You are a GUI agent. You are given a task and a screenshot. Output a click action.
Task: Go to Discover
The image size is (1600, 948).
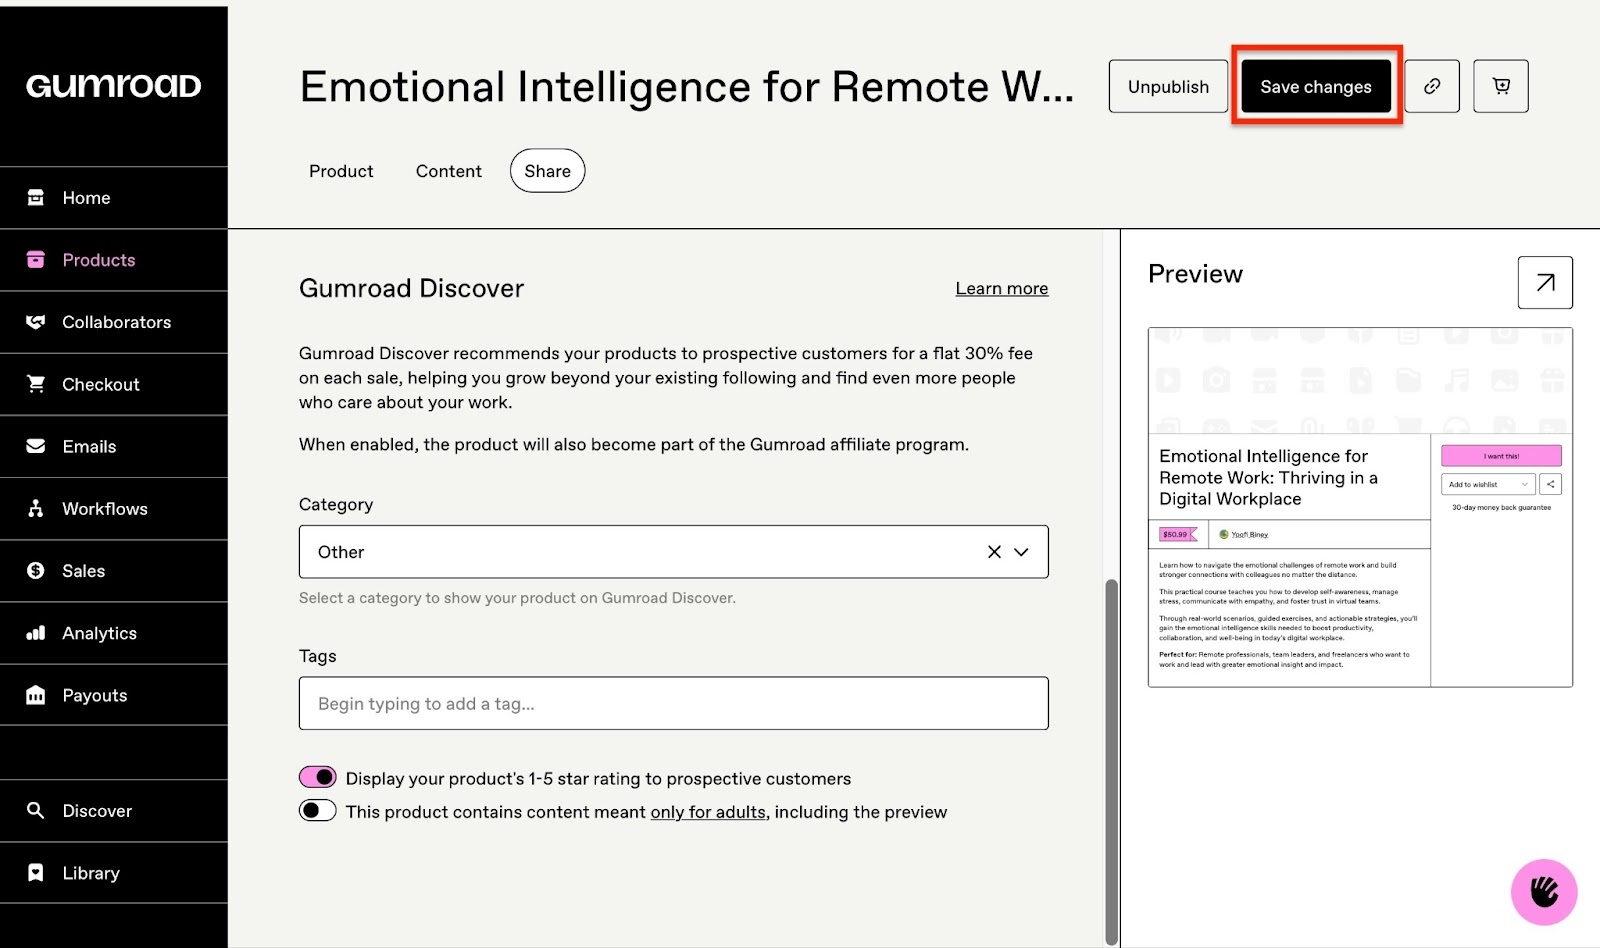[114, 811]
